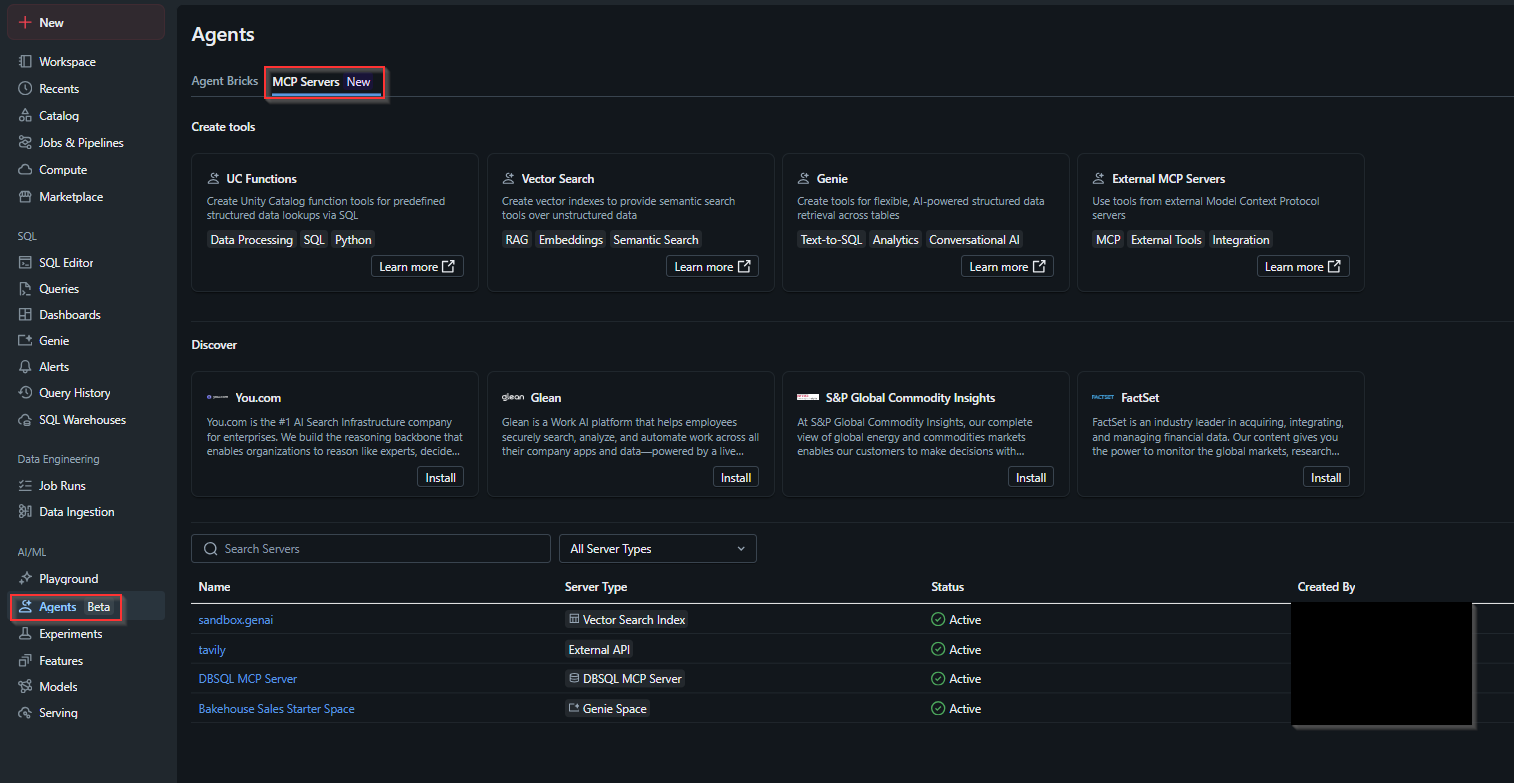Open the SQL Editor
Screen dimensions: 1514x783
click(x=66, y=262)
